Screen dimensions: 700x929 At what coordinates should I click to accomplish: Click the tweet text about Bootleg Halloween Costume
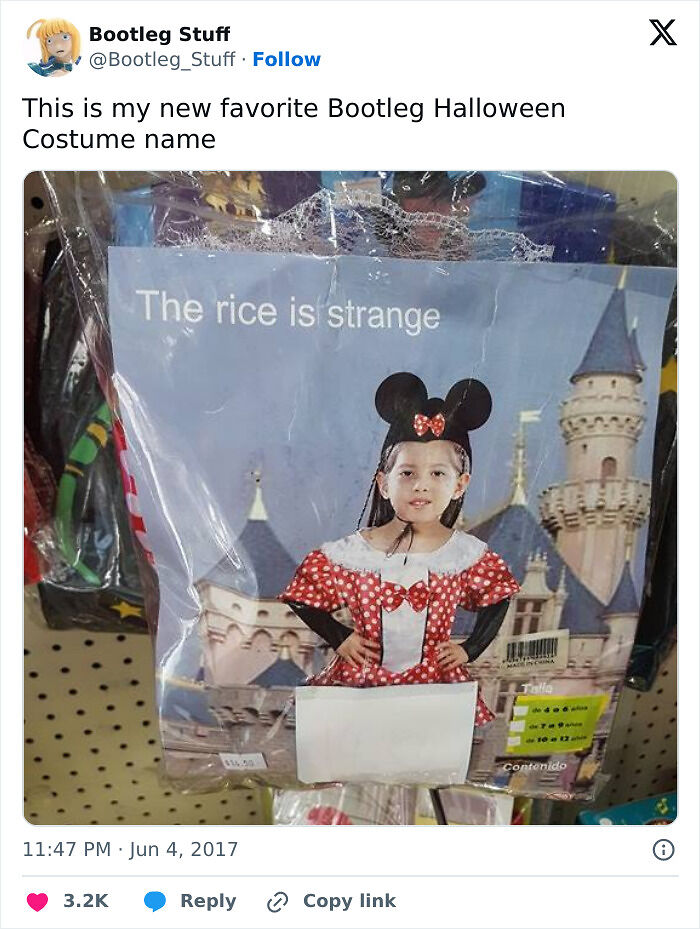(x=294, y=124)
